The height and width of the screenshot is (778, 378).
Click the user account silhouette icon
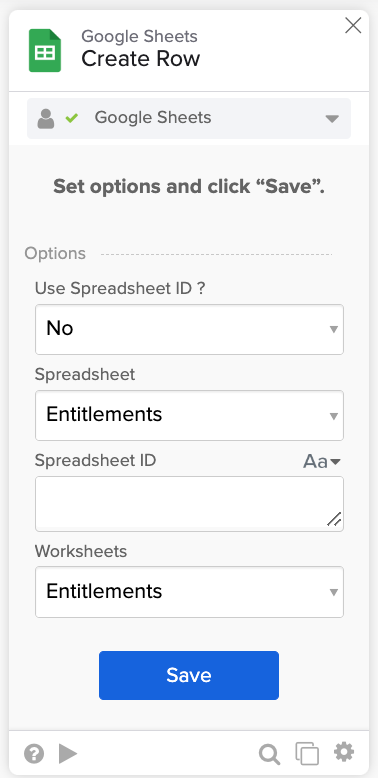click(46, 119)
